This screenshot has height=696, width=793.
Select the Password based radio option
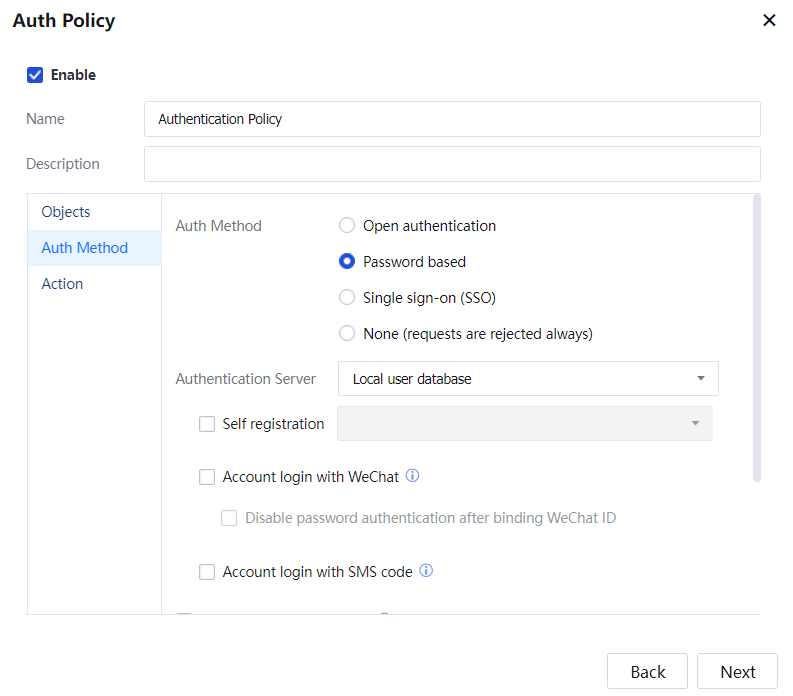[x=347, y=262]
